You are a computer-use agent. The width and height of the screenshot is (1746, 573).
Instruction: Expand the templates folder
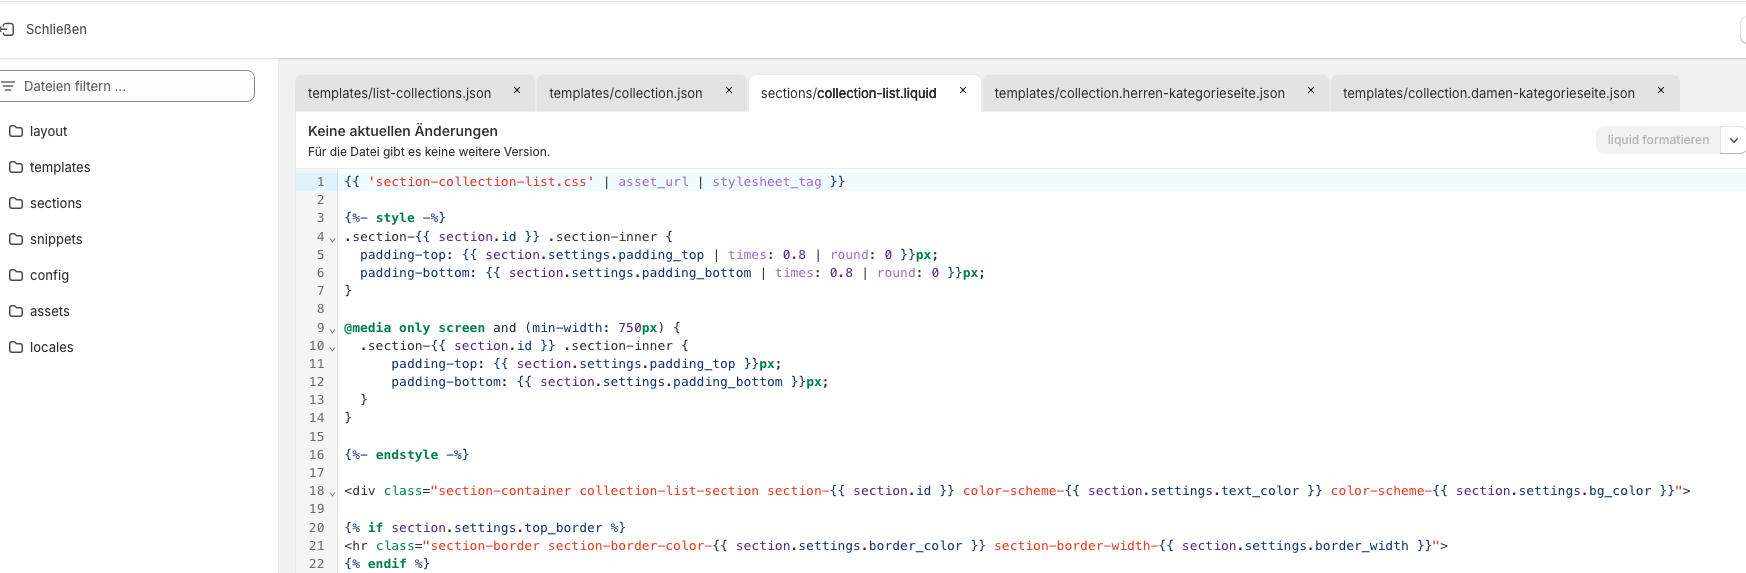pos(59,167)
